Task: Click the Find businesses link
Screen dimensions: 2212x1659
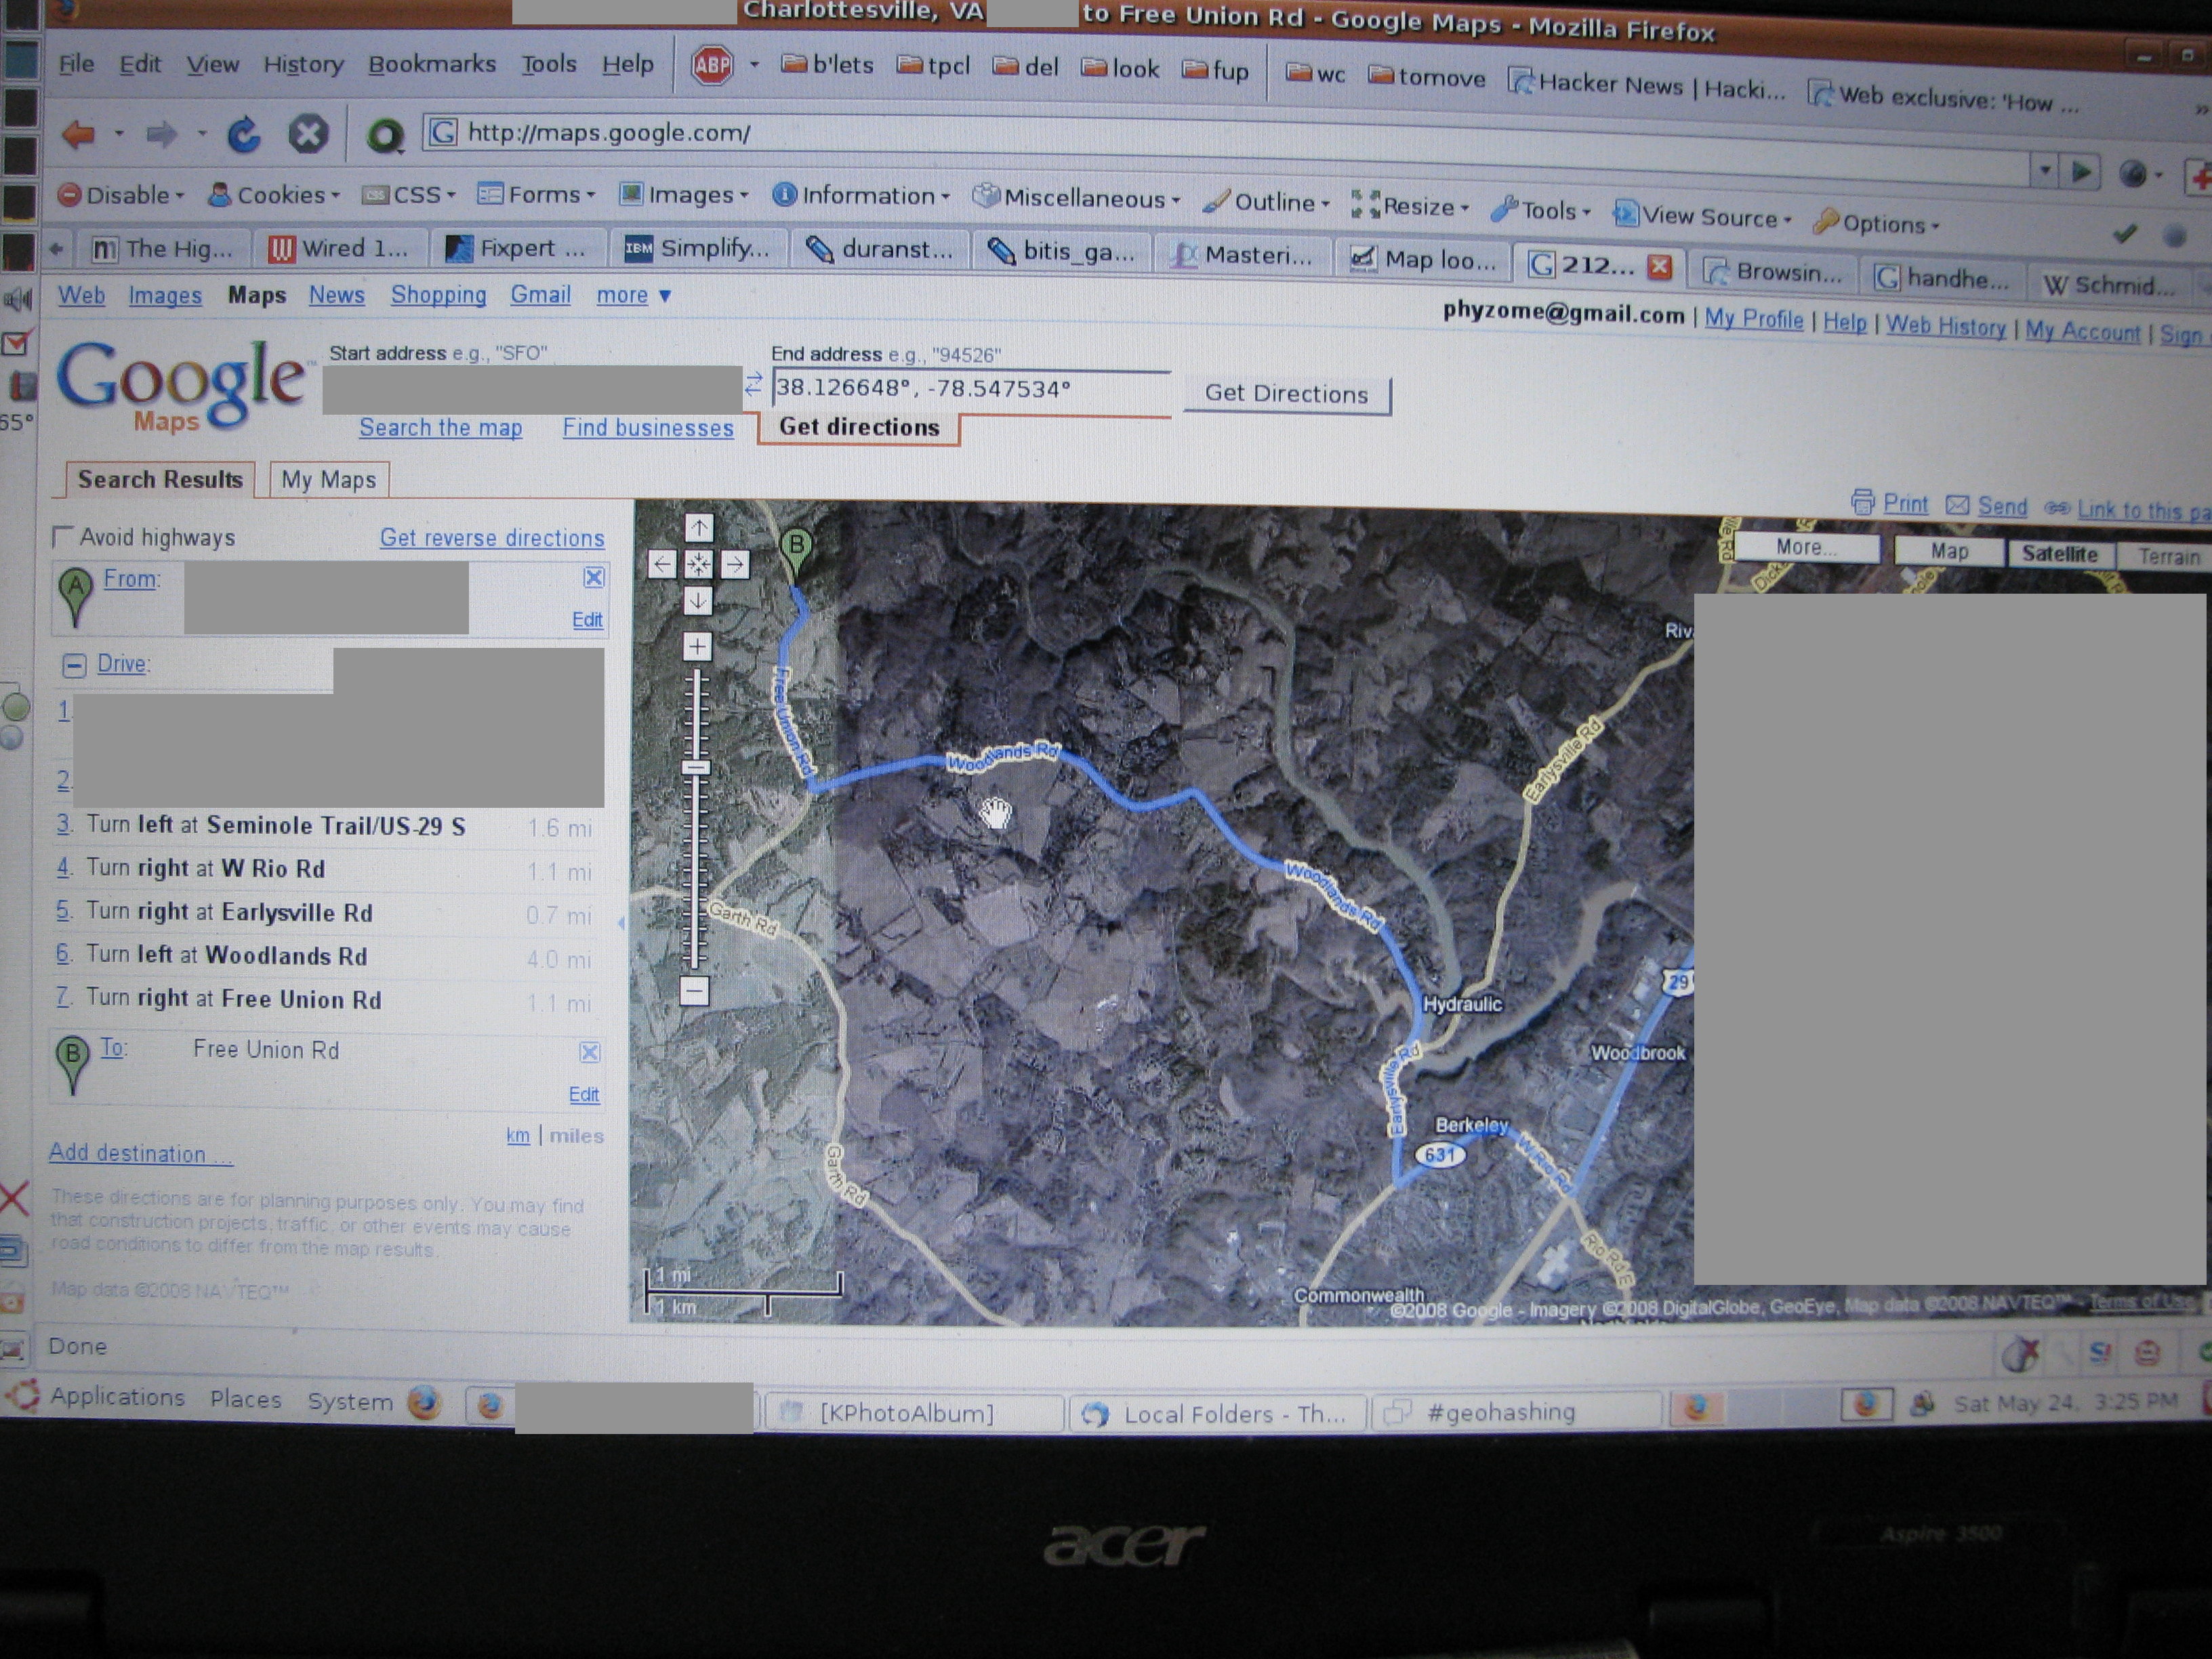Action: [648, 428]
